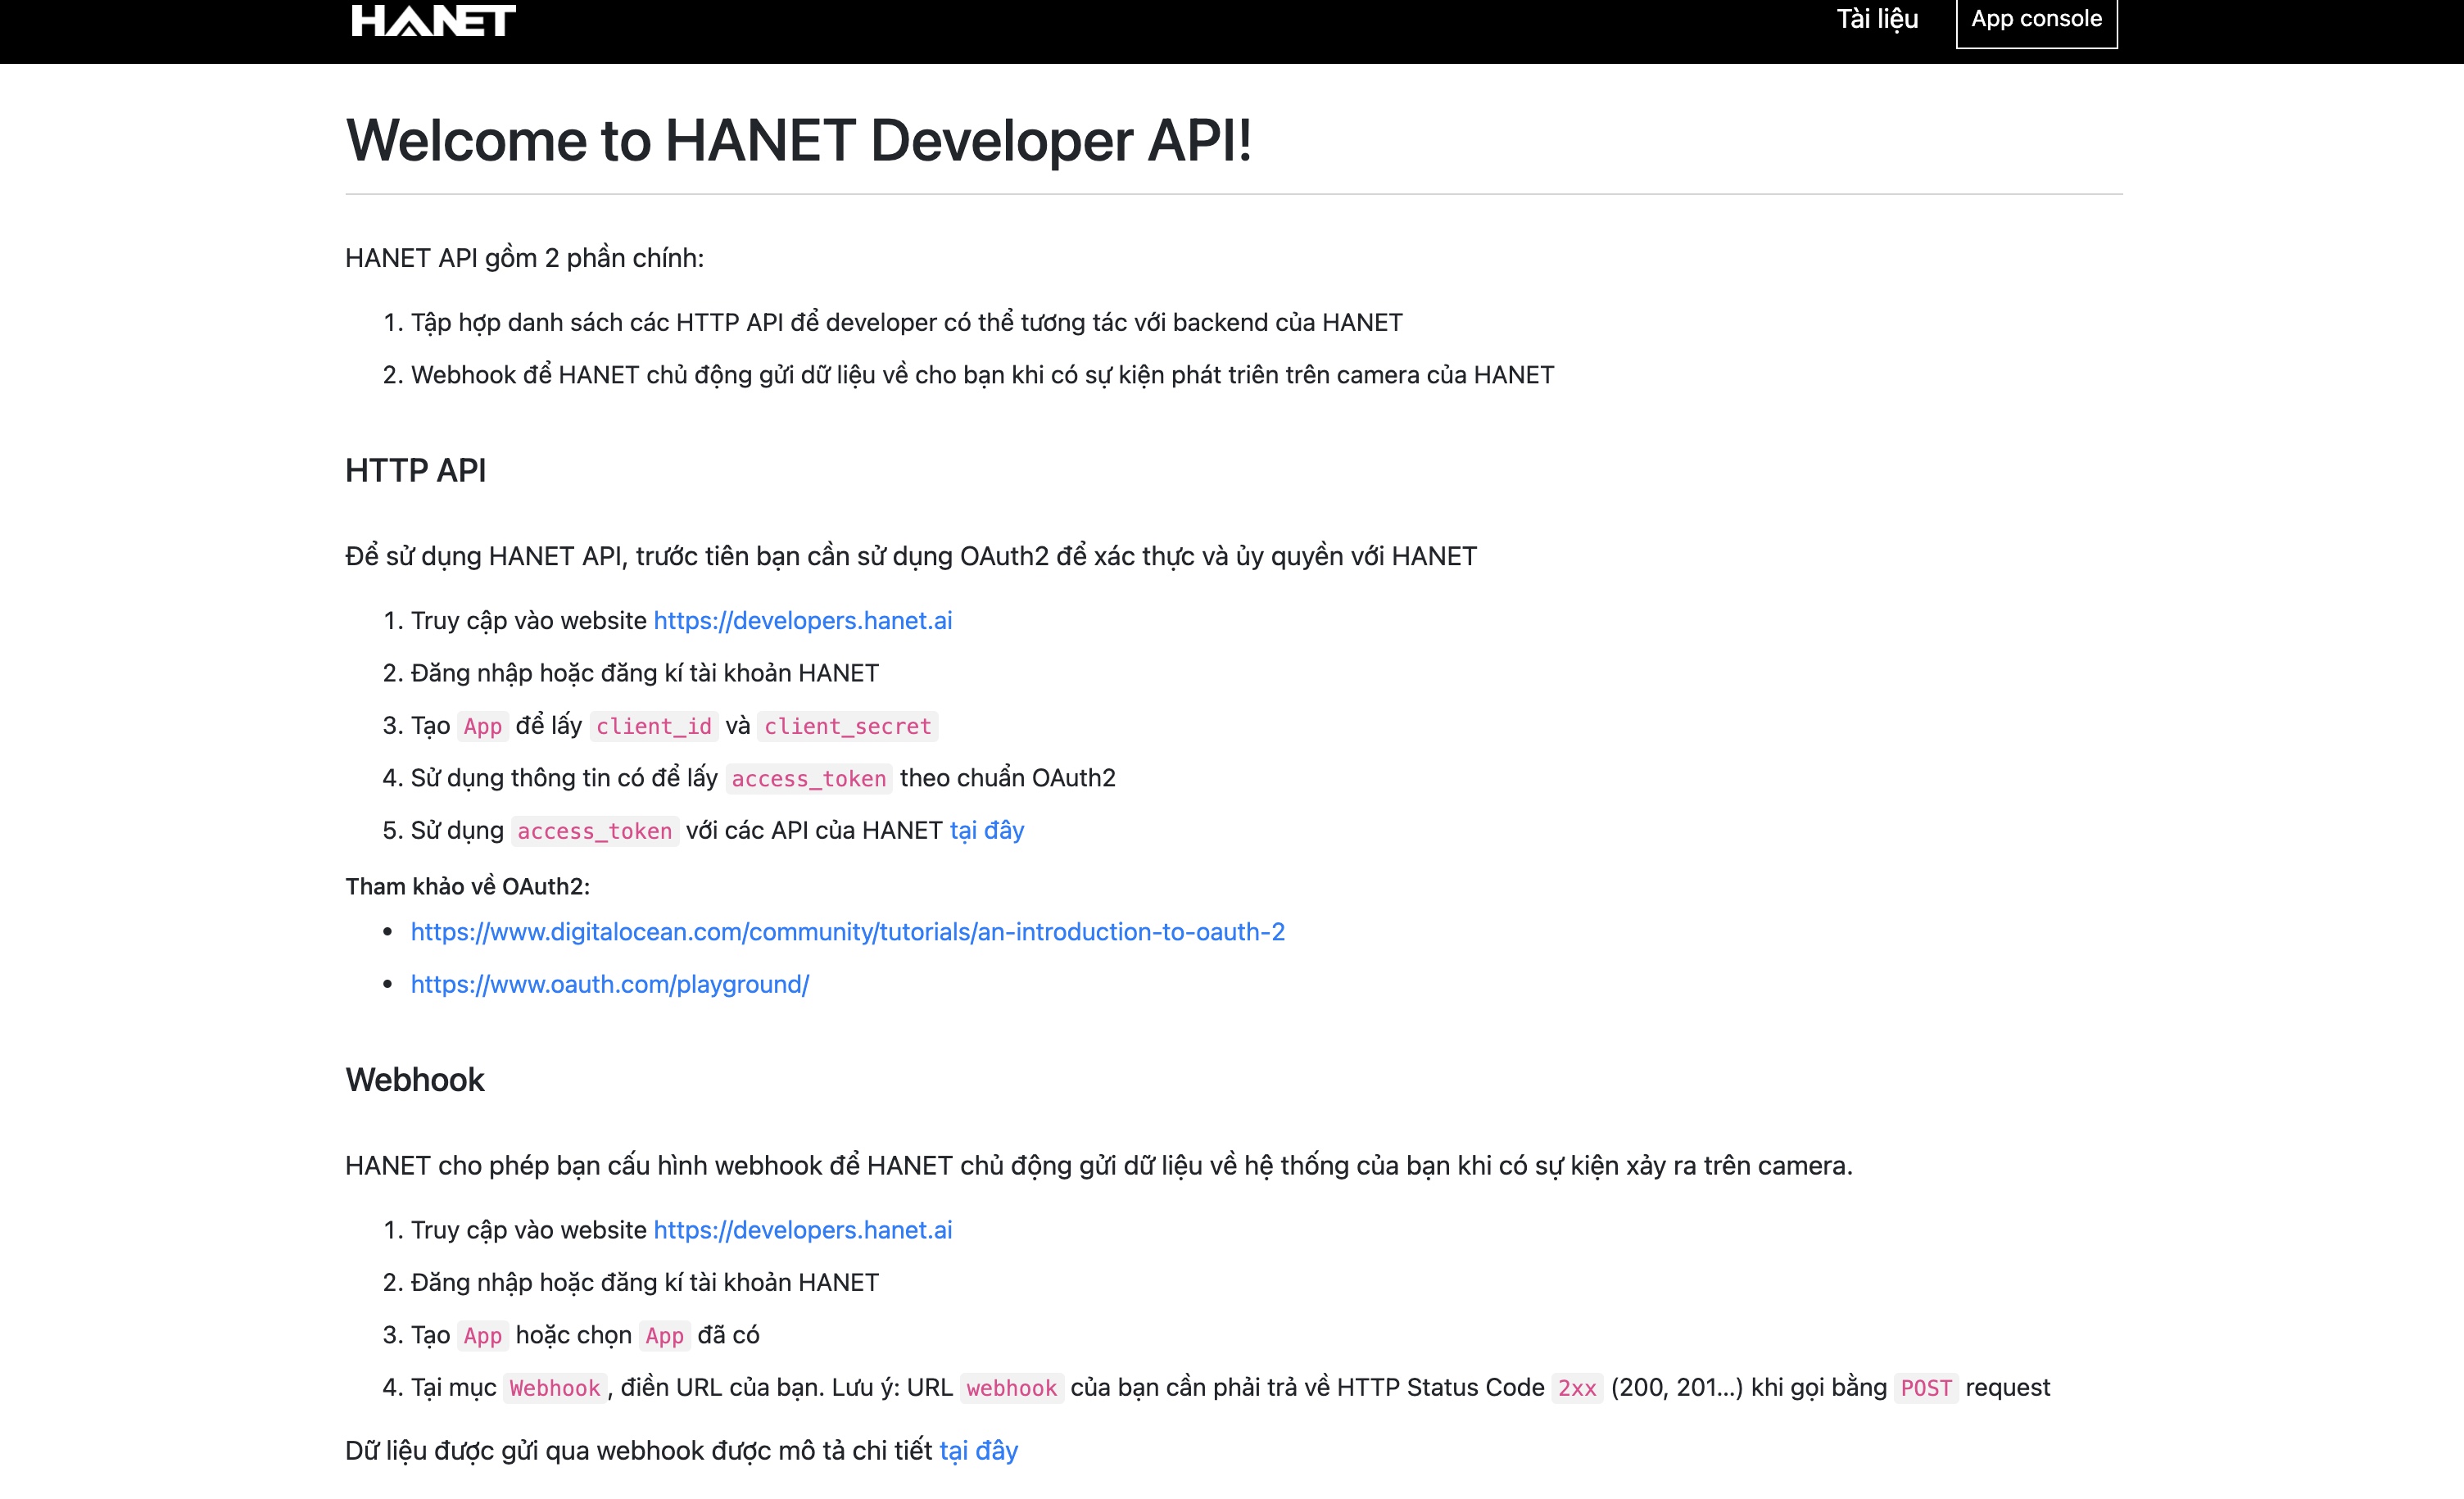Open the App console button
The image size is (2464, 1499).
point(2035,19)
